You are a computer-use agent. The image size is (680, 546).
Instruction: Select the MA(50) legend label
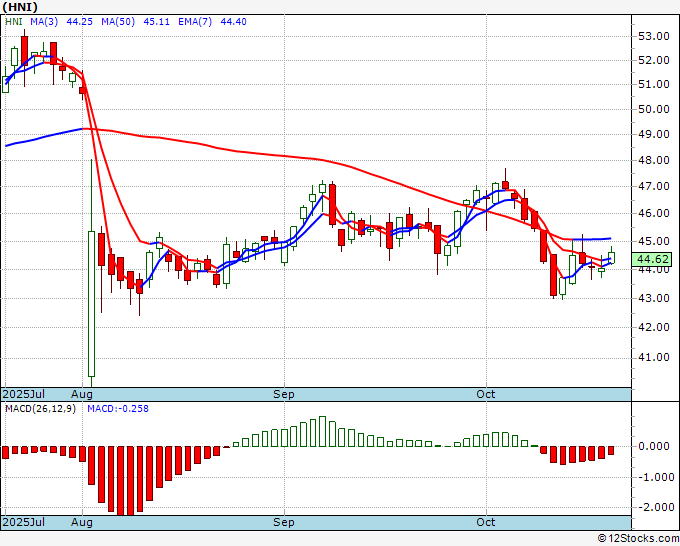click(x=118, y=21)
